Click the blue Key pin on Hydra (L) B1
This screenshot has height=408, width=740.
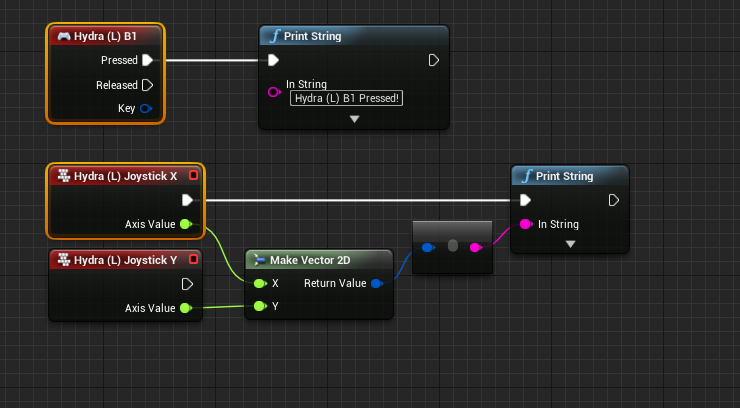[x=146, y=108]
